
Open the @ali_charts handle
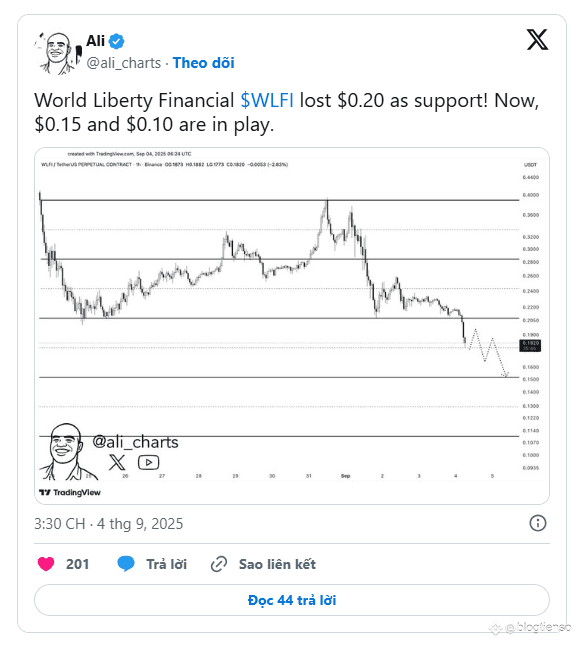124,63
